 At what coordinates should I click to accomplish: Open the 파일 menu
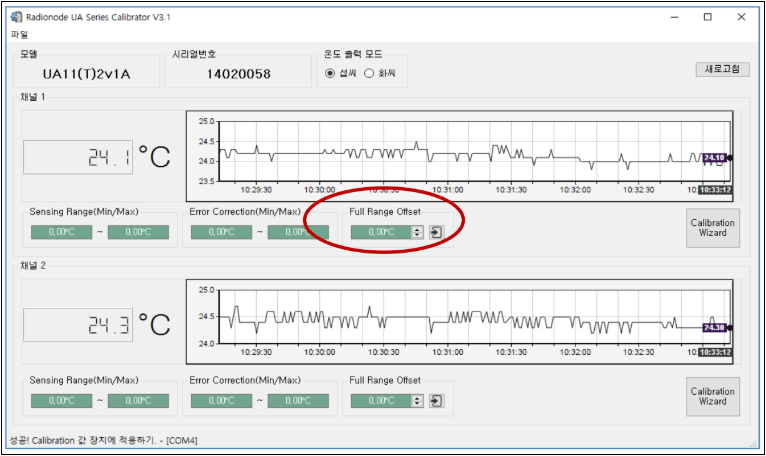[x=19, y=35]
